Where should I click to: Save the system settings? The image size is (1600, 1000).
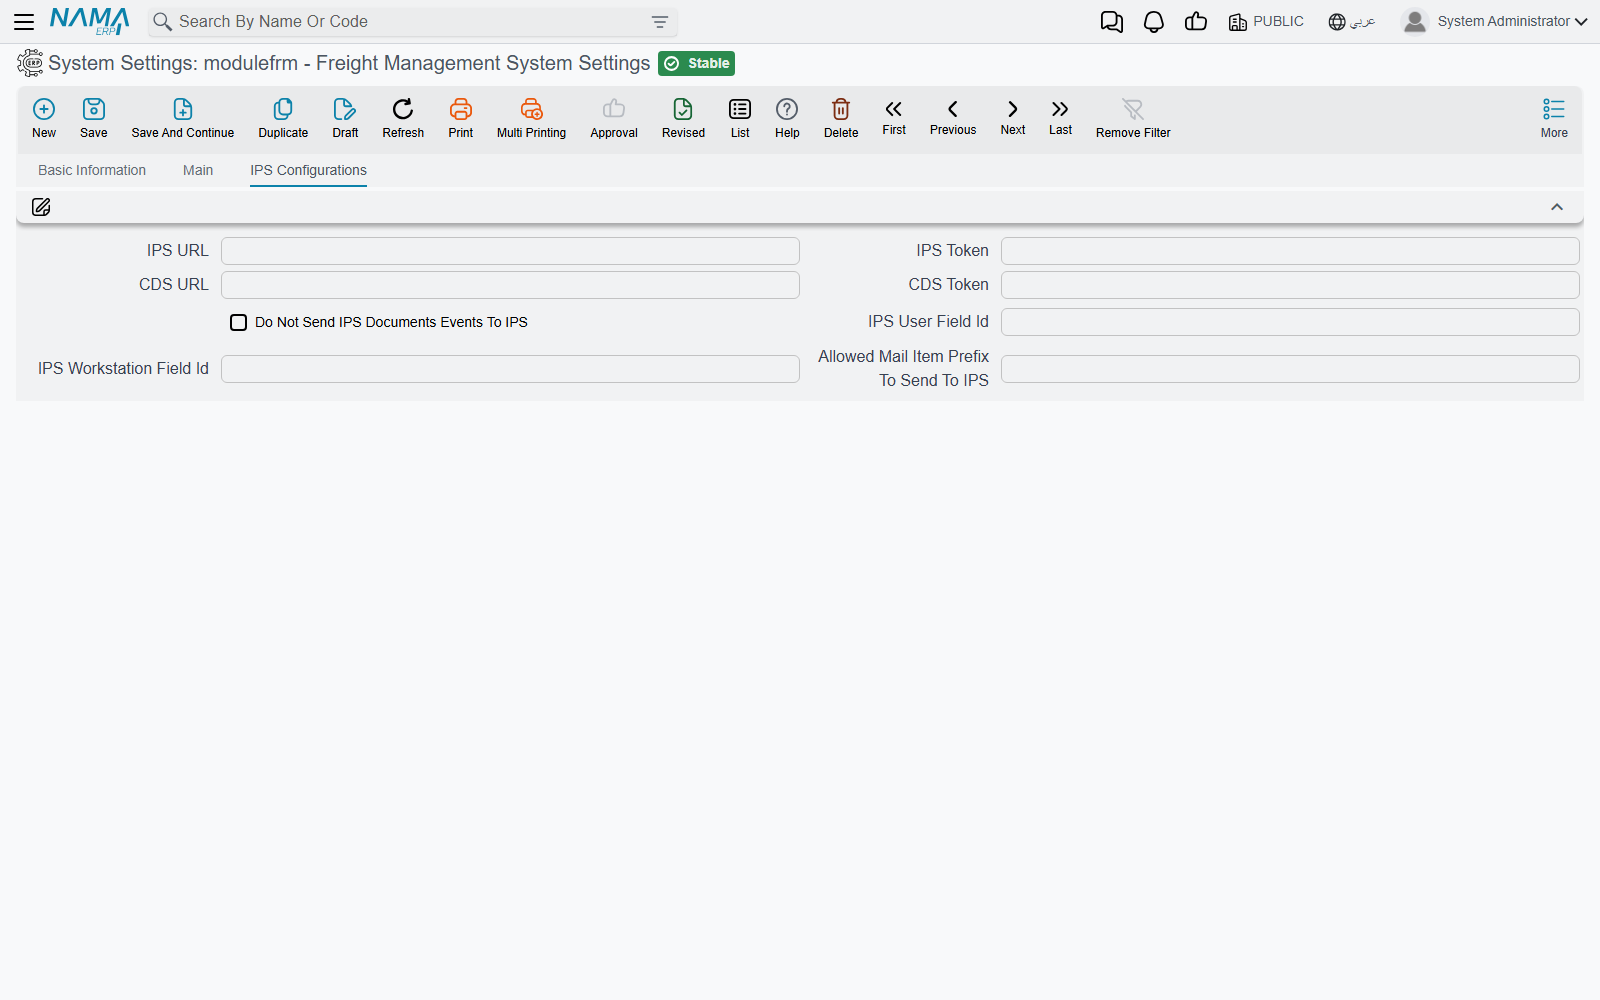[94, 118]
